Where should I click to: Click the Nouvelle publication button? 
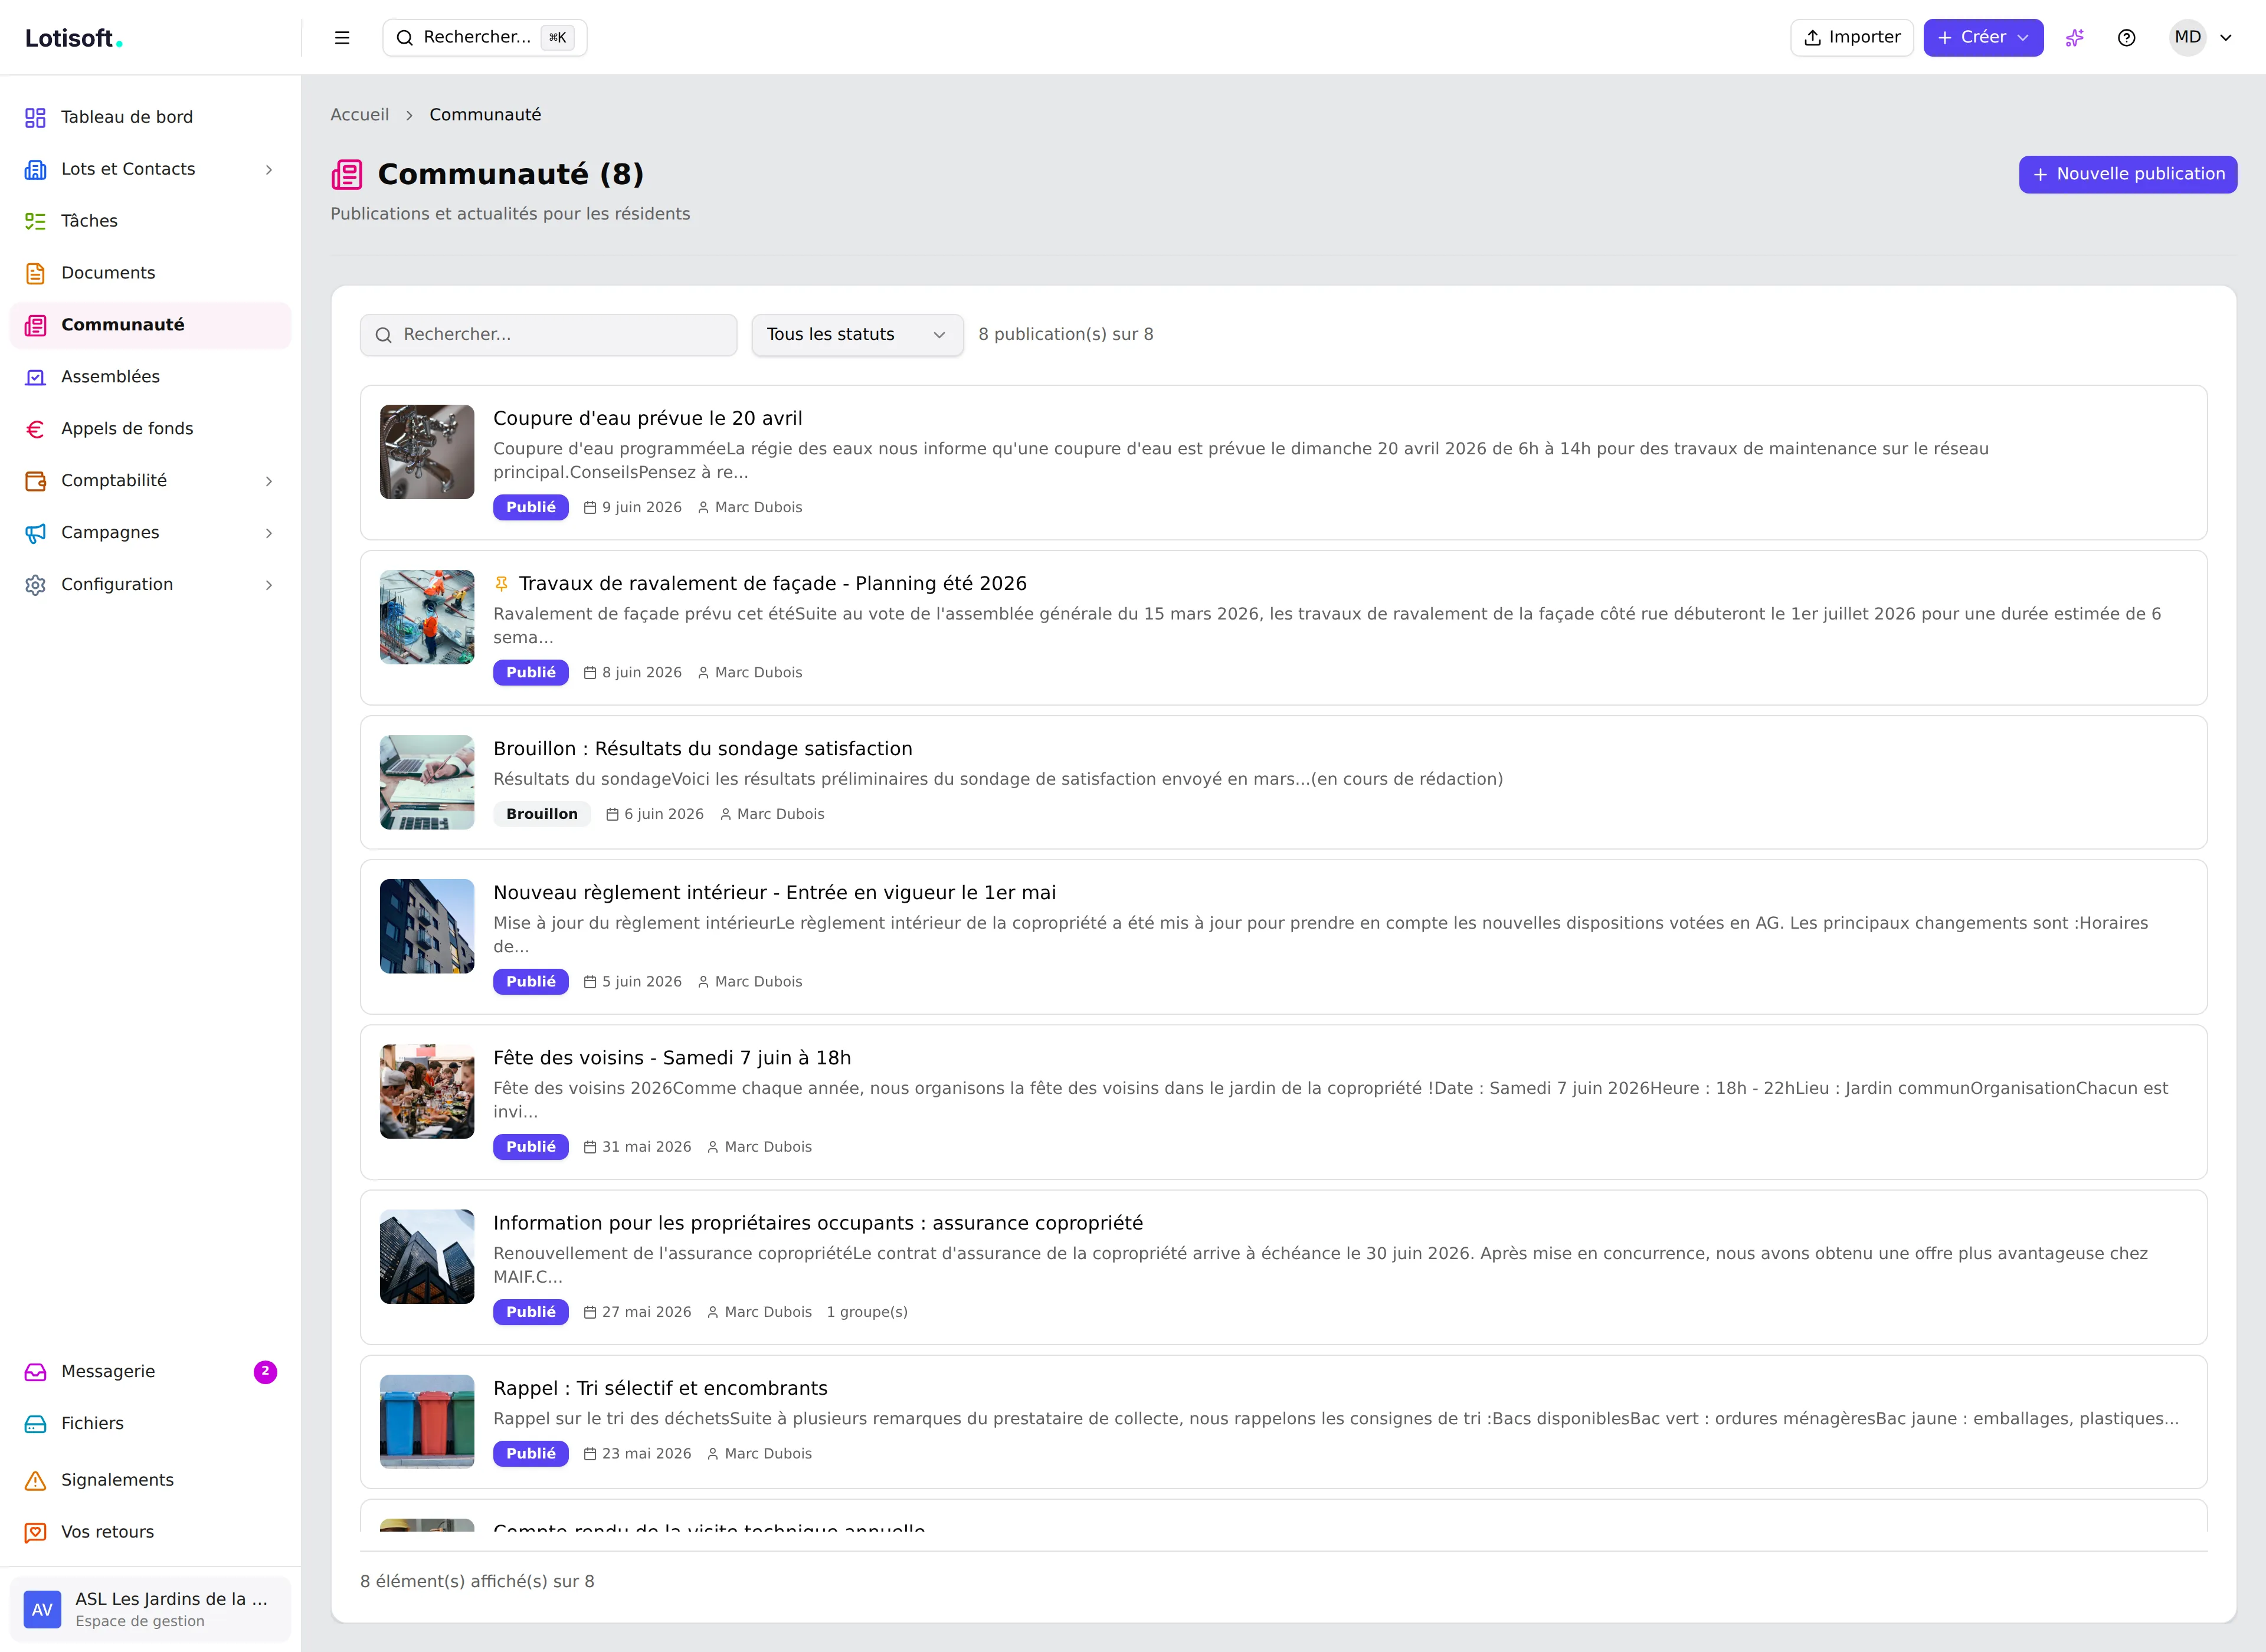pos(2127,174)
